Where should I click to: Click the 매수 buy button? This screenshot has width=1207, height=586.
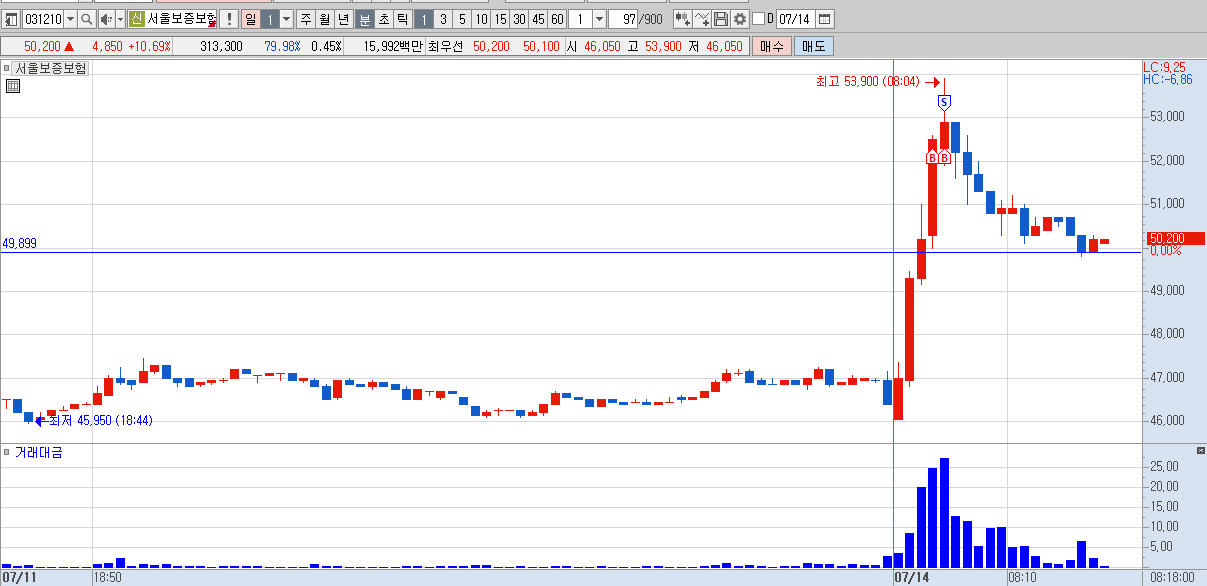pyautogui.click(x=772, y=46)
